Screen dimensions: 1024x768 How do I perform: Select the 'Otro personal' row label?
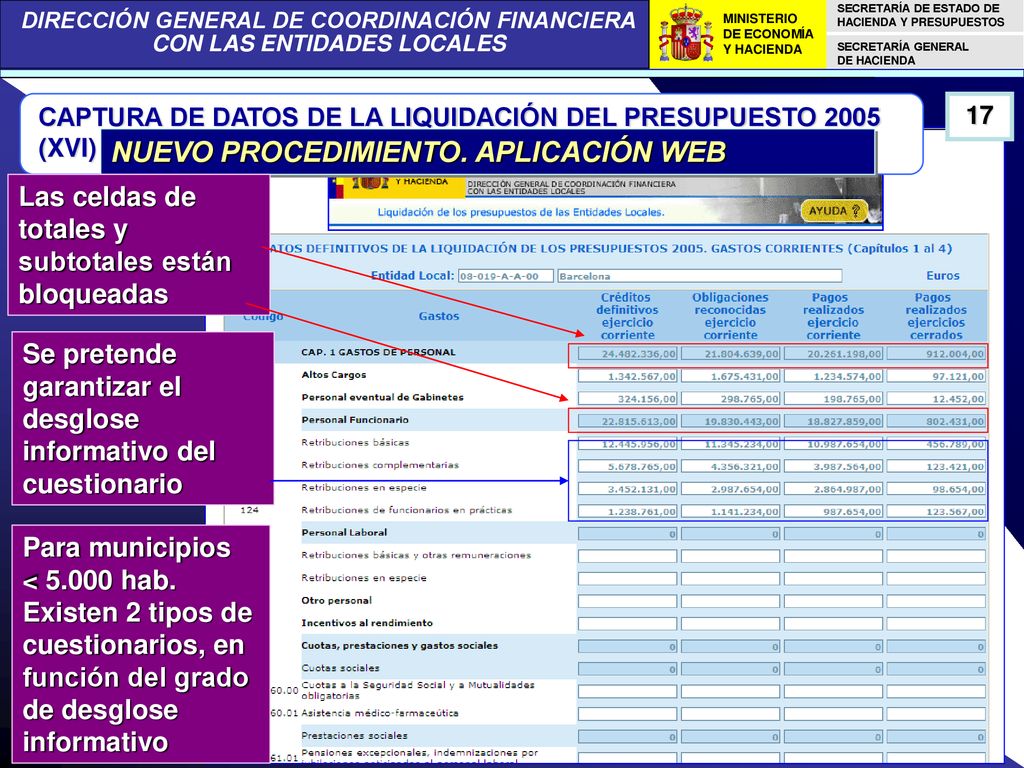point(336,600)
